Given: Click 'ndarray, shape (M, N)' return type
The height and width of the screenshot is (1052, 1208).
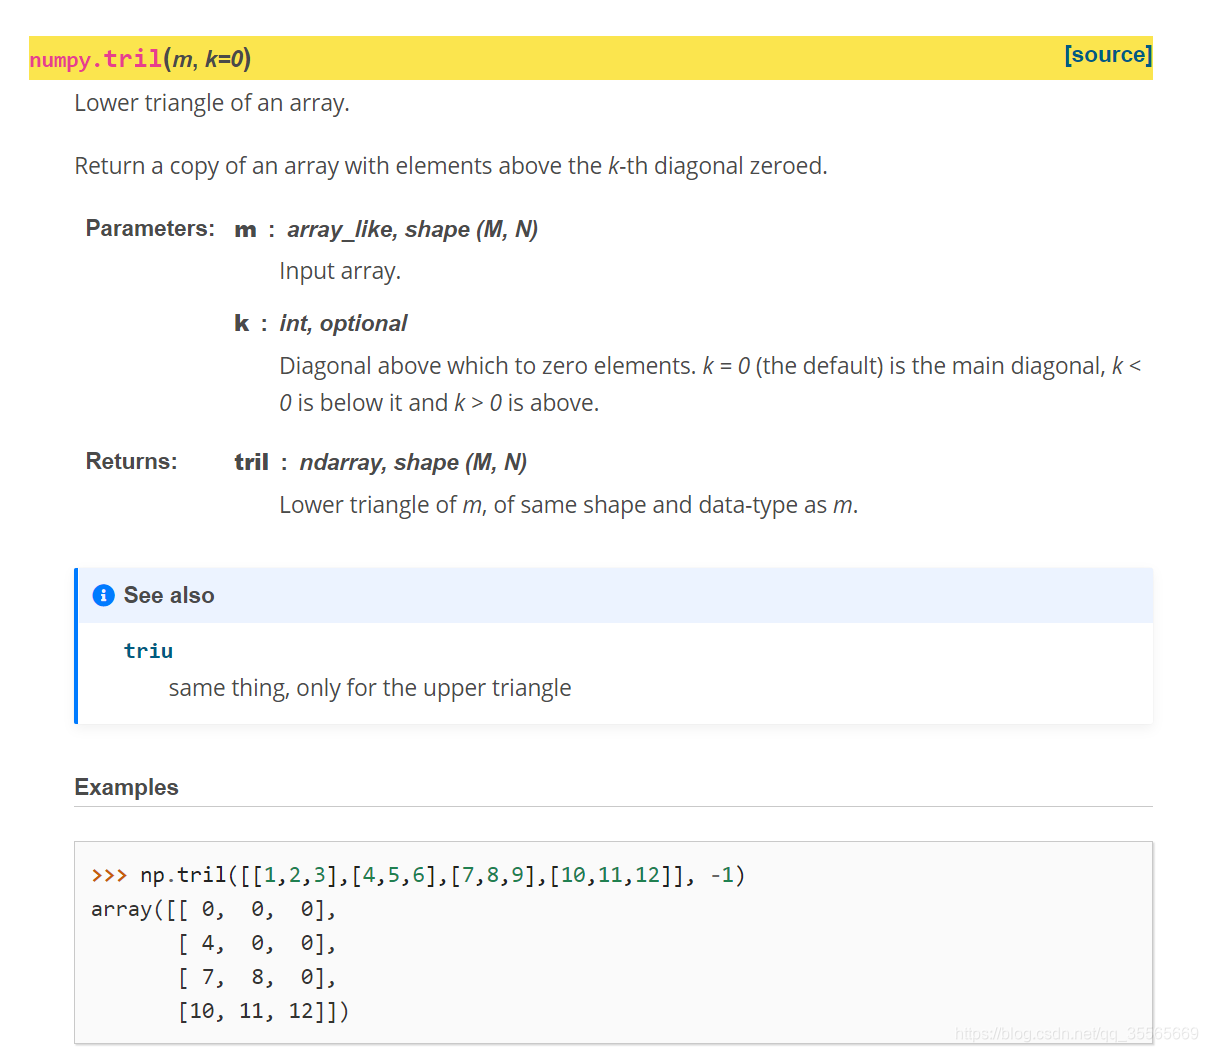Looking at the screenshot, I should click(413, 462).
